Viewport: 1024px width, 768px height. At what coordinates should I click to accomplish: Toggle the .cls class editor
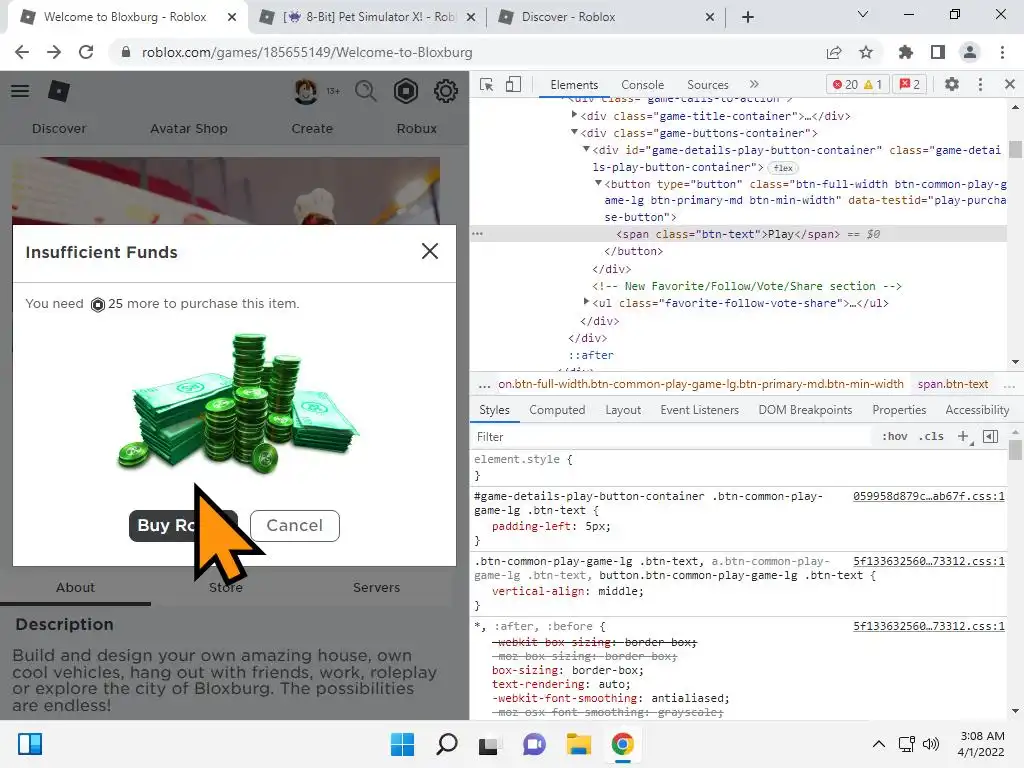pos(931,436)
